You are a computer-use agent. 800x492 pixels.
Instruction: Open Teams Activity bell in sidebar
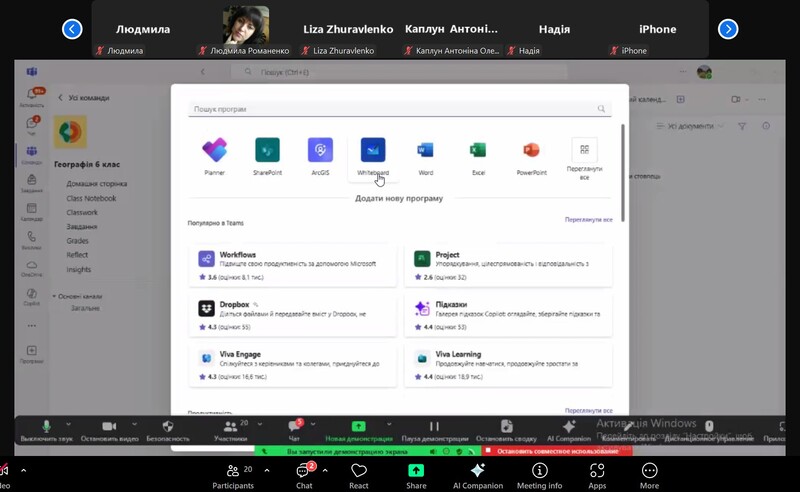[32, 96]
